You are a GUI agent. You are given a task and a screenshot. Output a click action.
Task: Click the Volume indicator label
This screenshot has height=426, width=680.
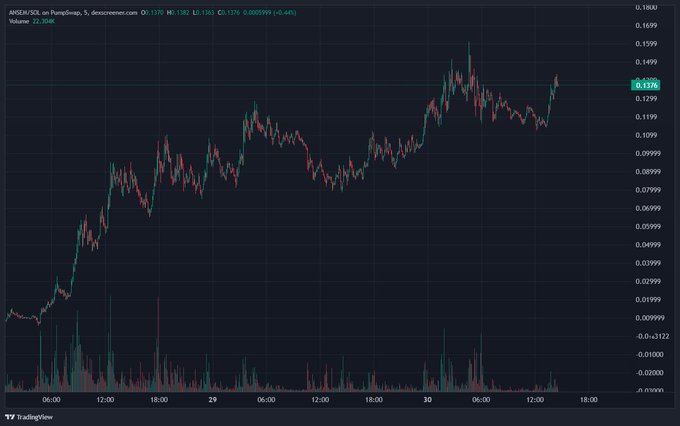[x=19, y=21]
